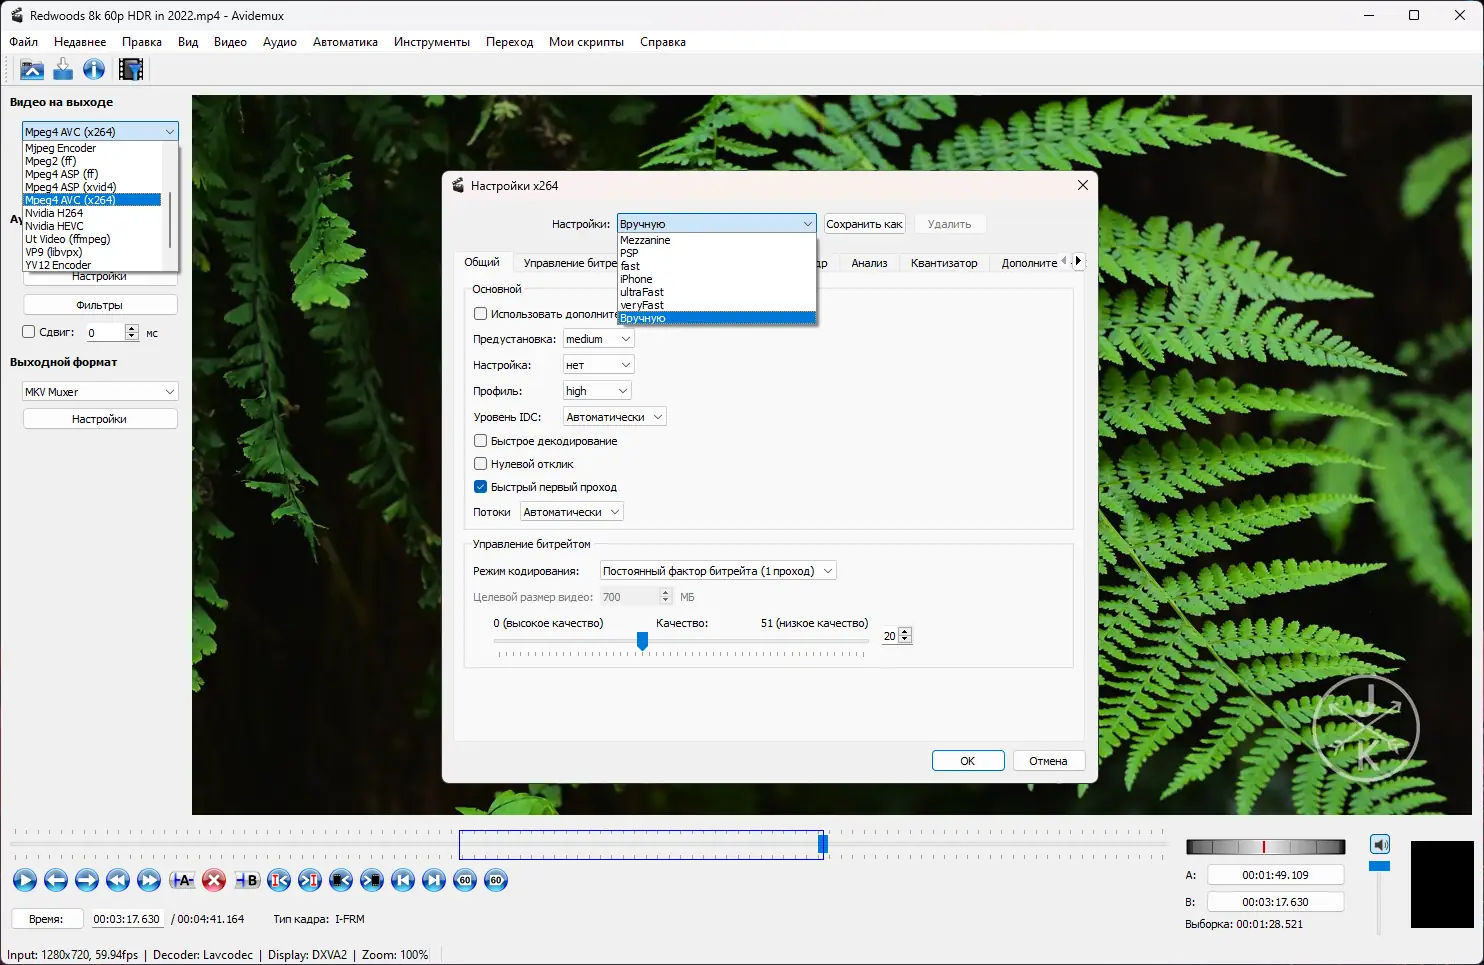Click the Отмена button in x264 dialog
This screenshot has width=1484, height=965.
[1048, 761]
